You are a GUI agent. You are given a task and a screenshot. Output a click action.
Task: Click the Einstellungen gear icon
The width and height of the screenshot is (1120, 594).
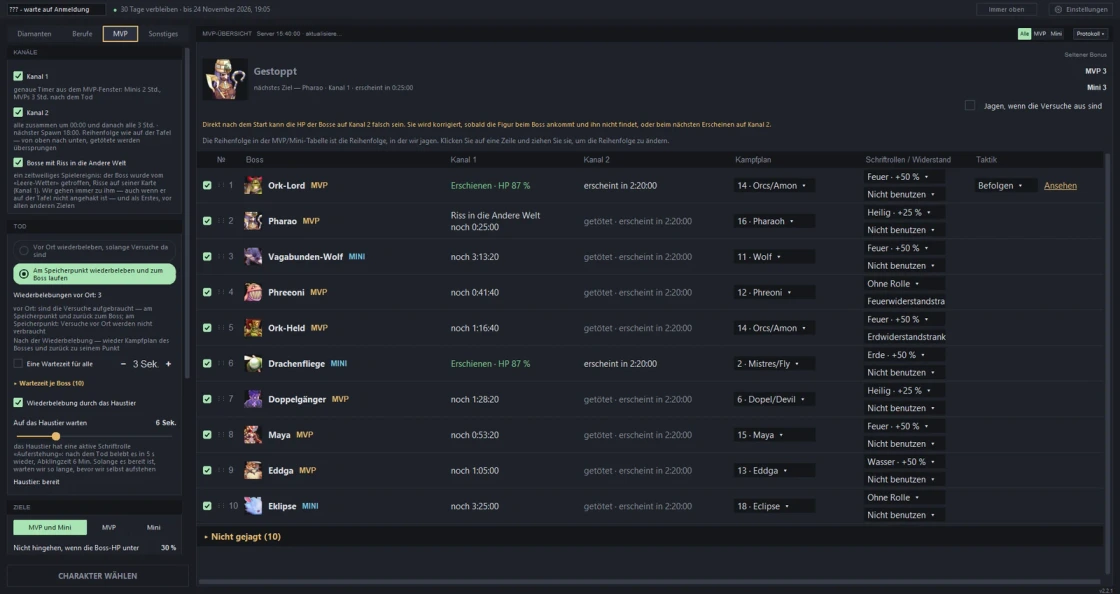(1059, 10)
